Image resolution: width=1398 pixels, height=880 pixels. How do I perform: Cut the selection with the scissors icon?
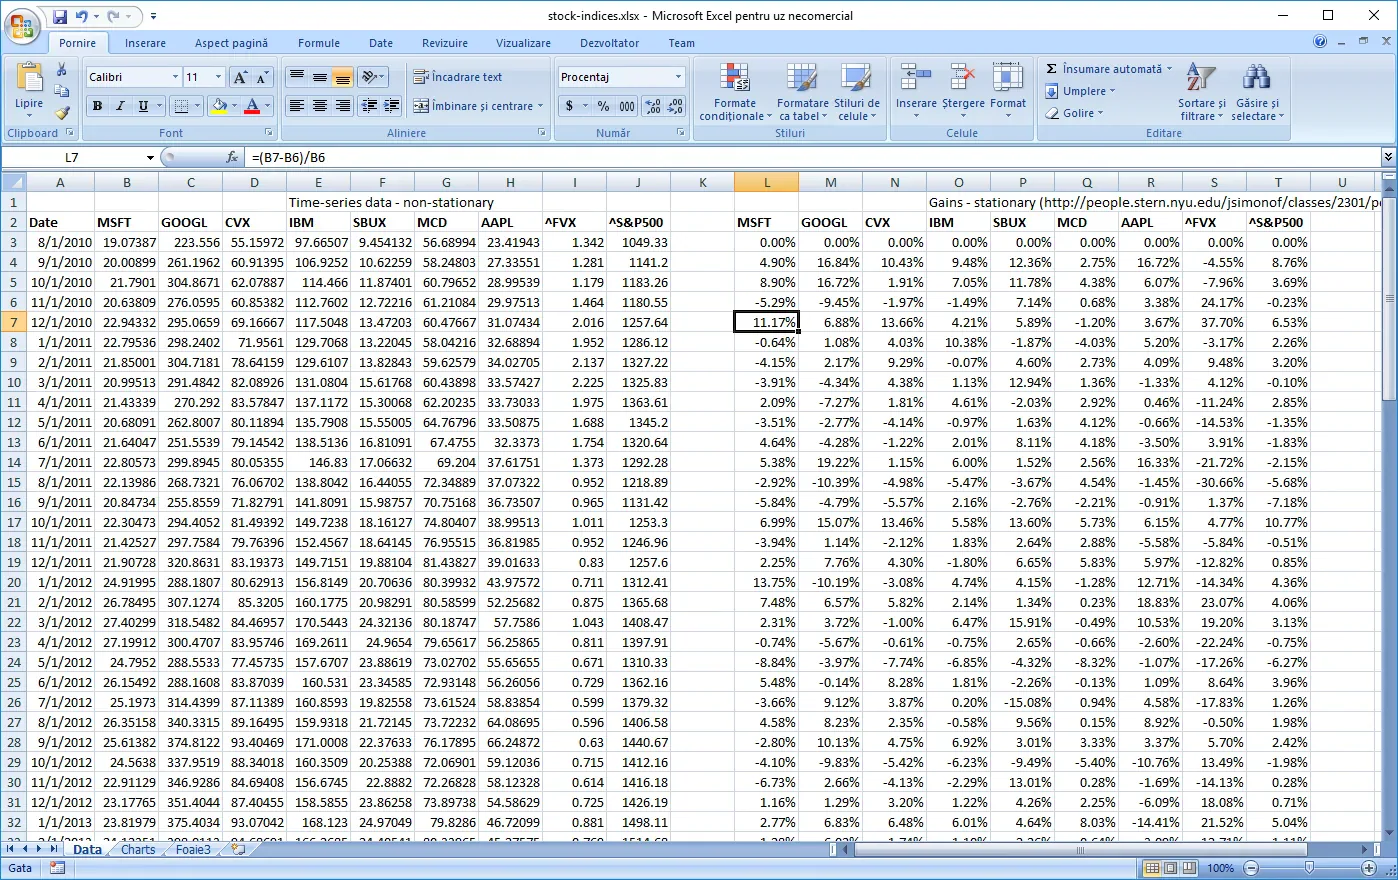pos(62,70)
